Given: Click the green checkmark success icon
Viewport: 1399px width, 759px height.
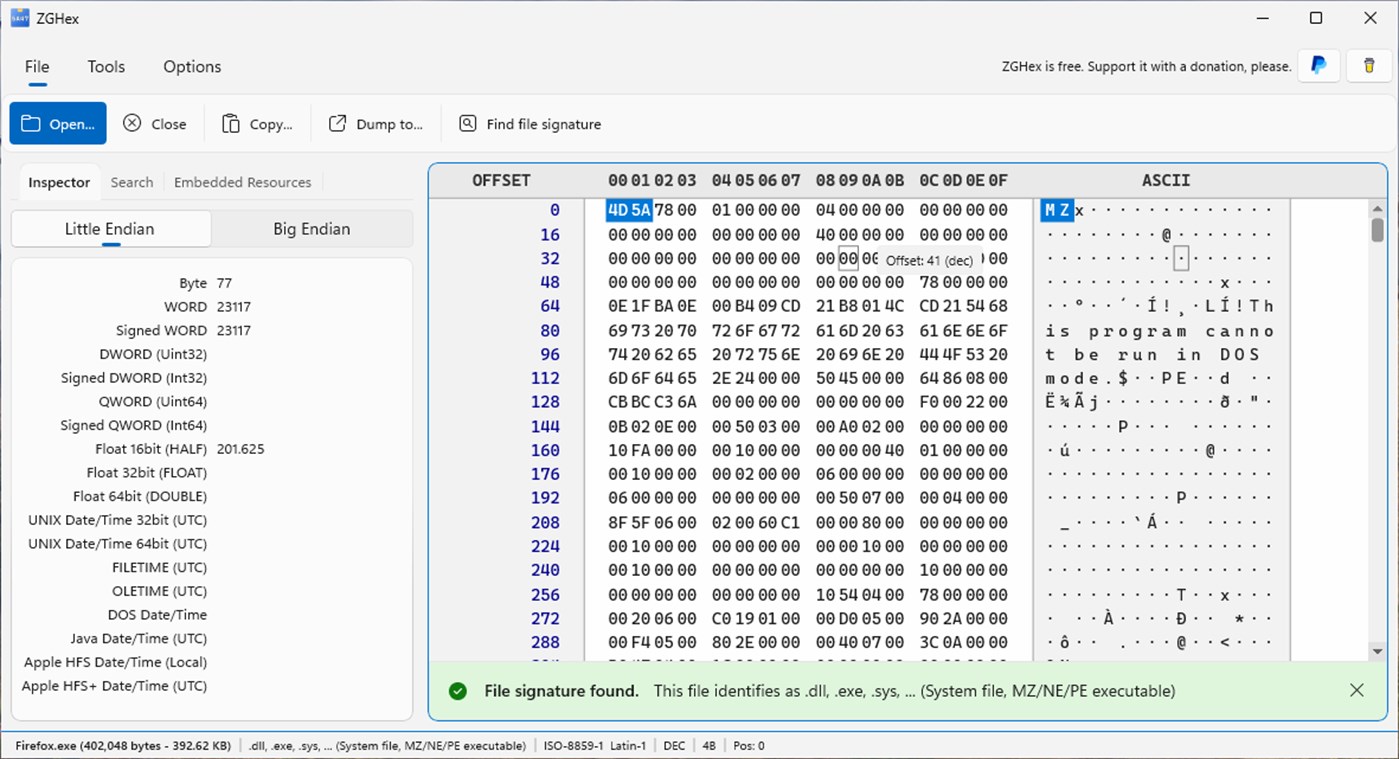Looking at the screenshot, I should point(458,691).
